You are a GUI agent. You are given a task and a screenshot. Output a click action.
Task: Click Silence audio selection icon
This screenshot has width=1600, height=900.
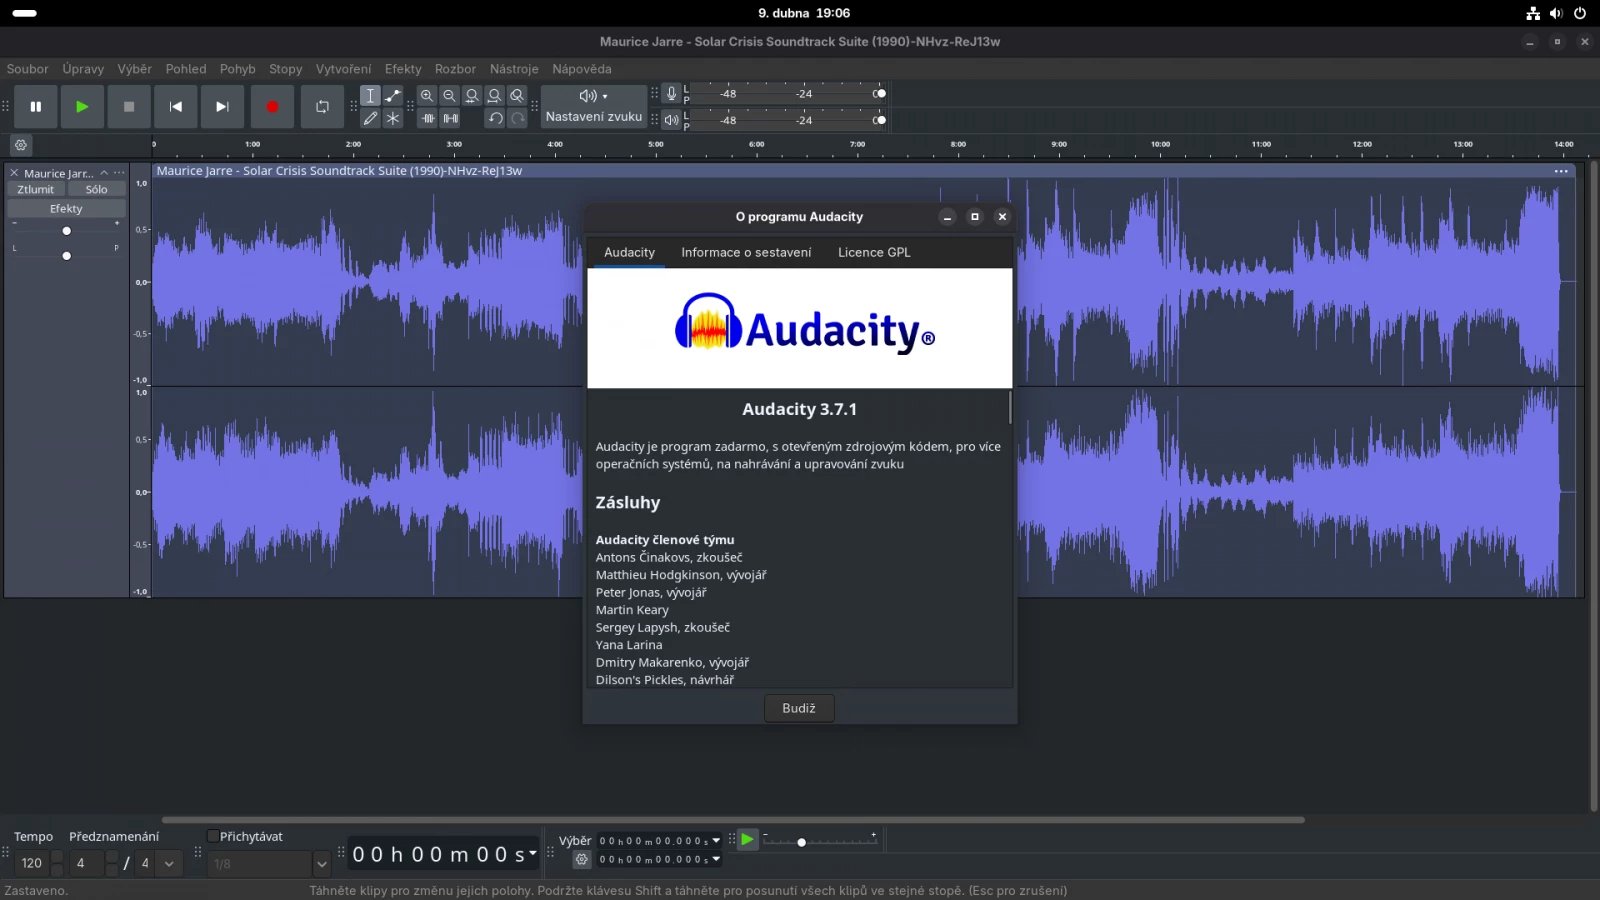click(x=451, y=118)
